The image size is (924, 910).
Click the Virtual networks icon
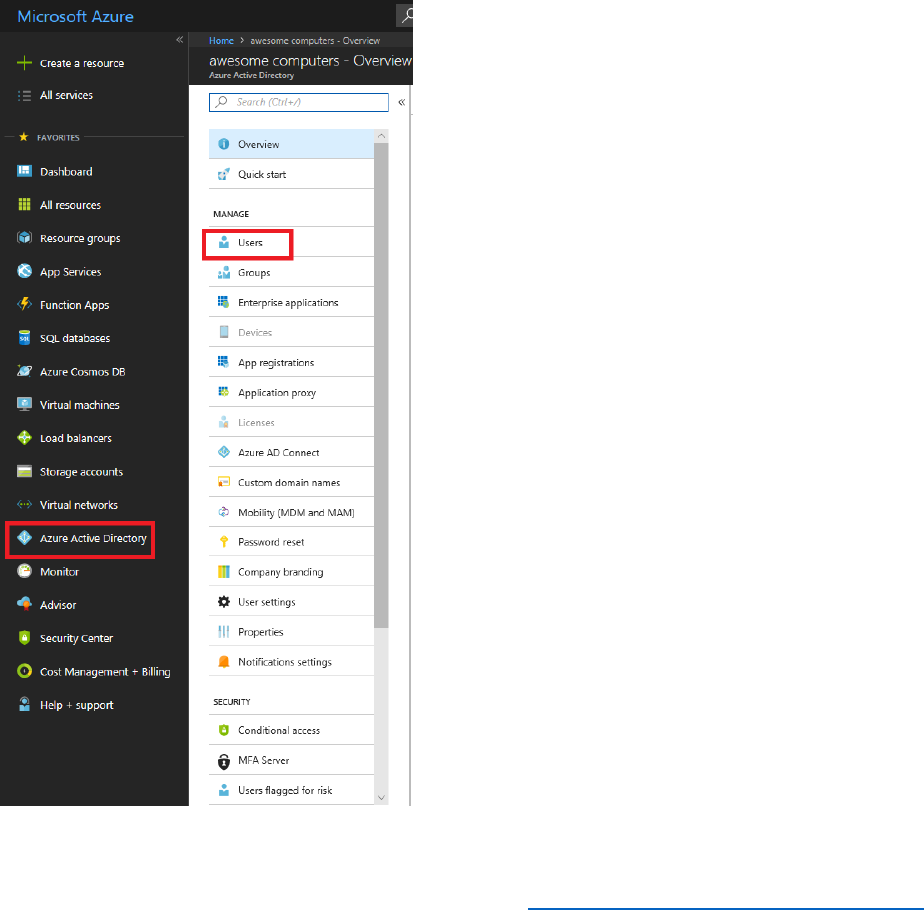pyautogui.click(x=24, y=505)
